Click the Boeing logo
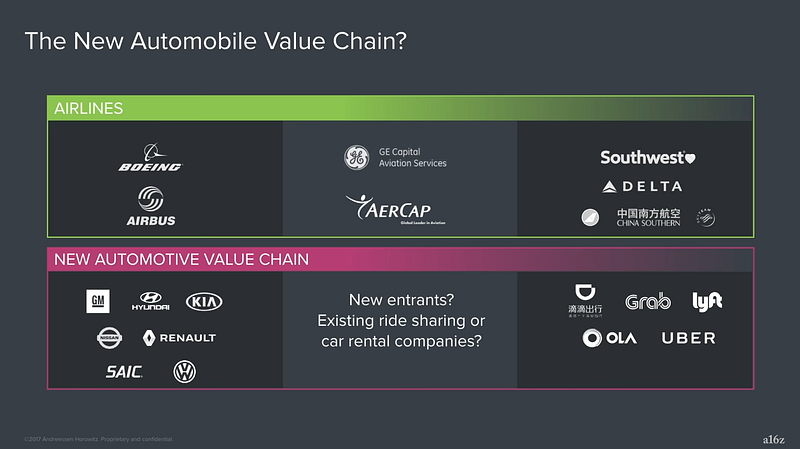This screenshot has height=449, width=800. (150, 158)
